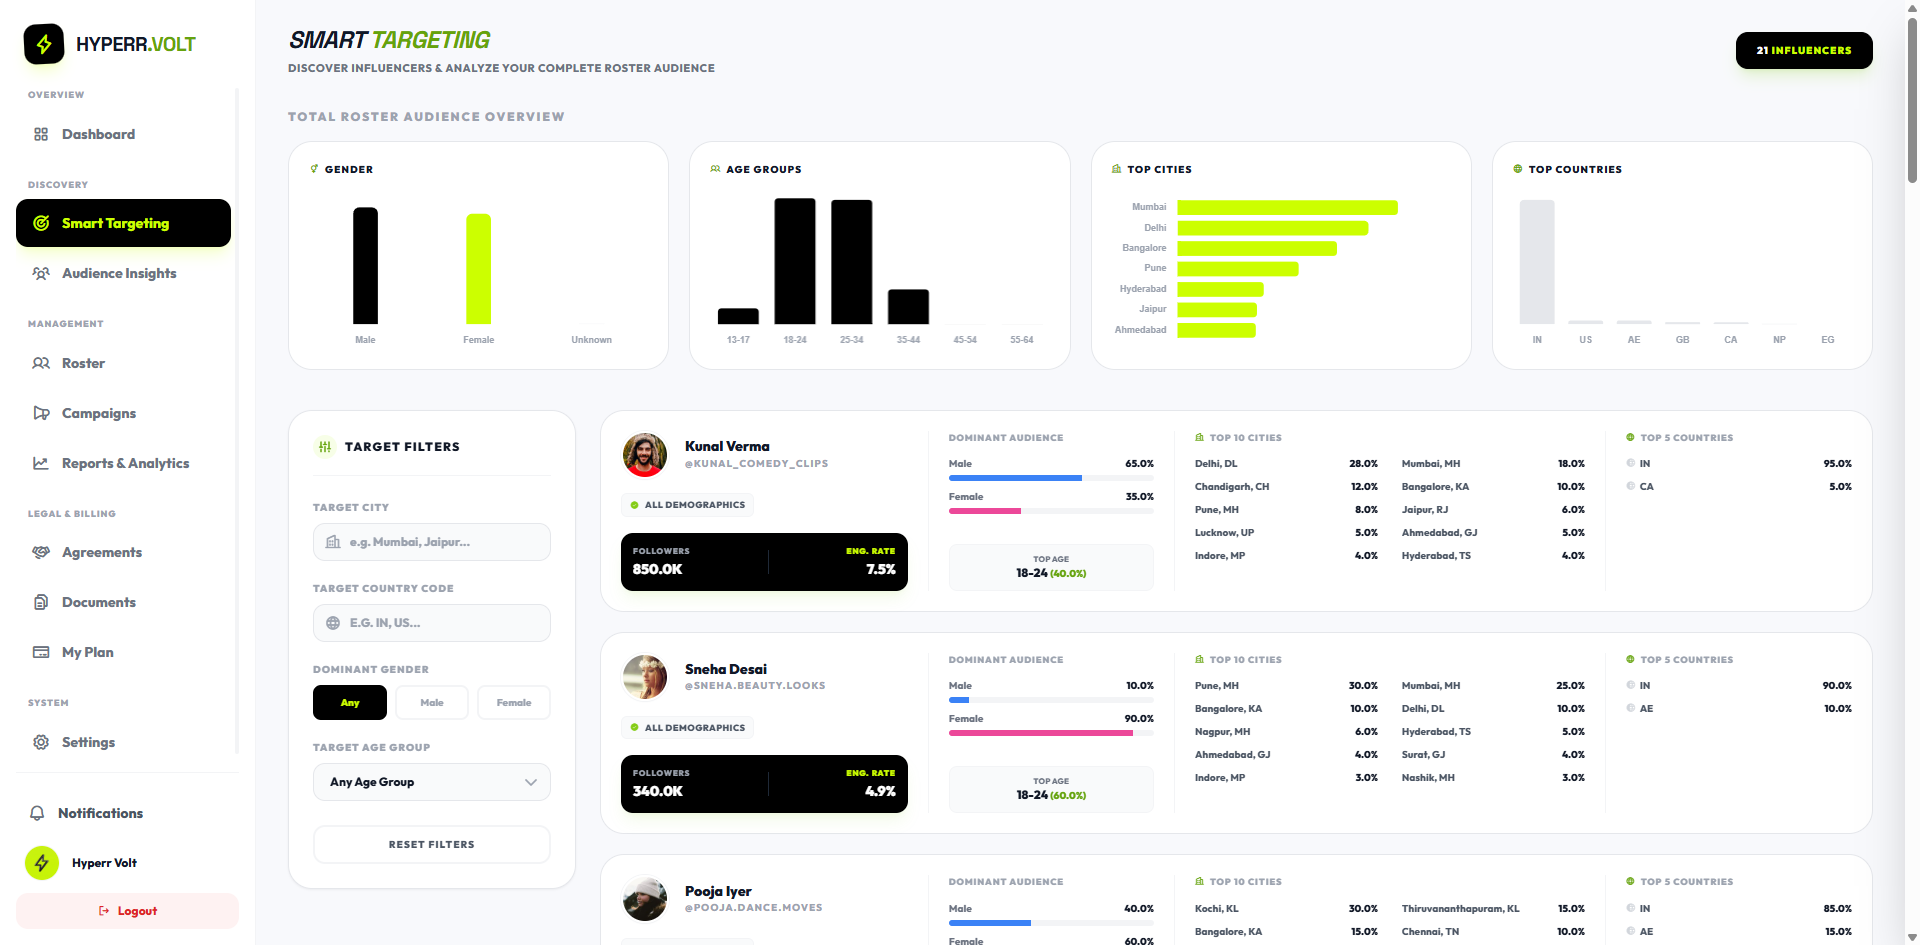Click the Roster people icon

(x=40, y=363)
